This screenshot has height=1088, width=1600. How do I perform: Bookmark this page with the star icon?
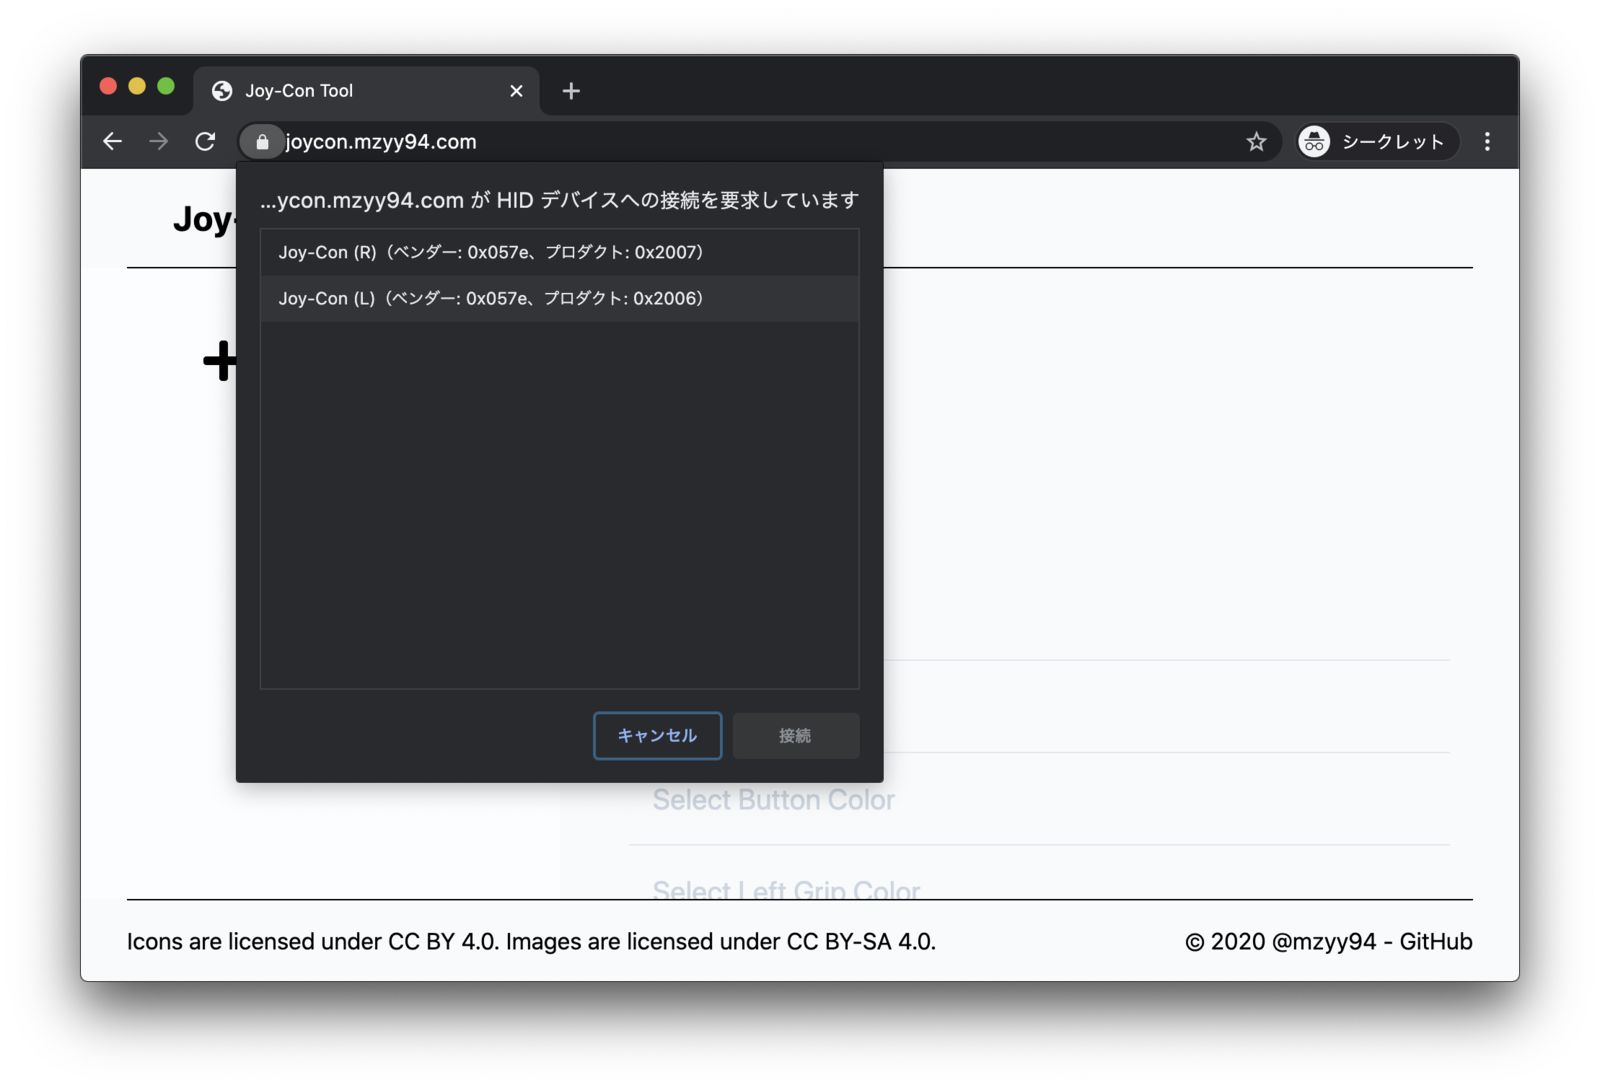(x=1256, y=142)
